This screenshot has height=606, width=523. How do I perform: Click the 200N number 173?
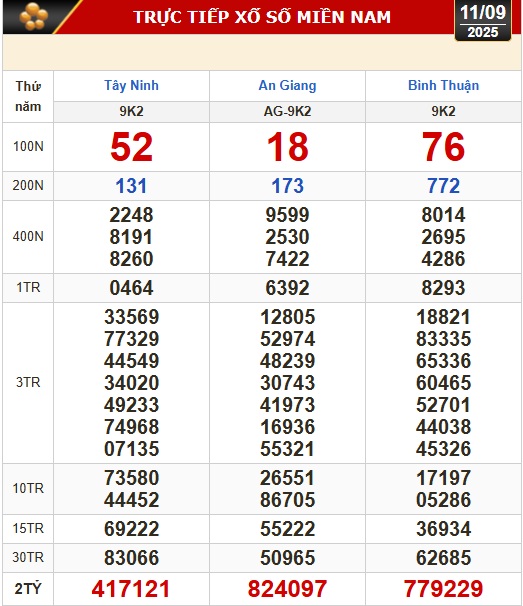click(287, 186)
